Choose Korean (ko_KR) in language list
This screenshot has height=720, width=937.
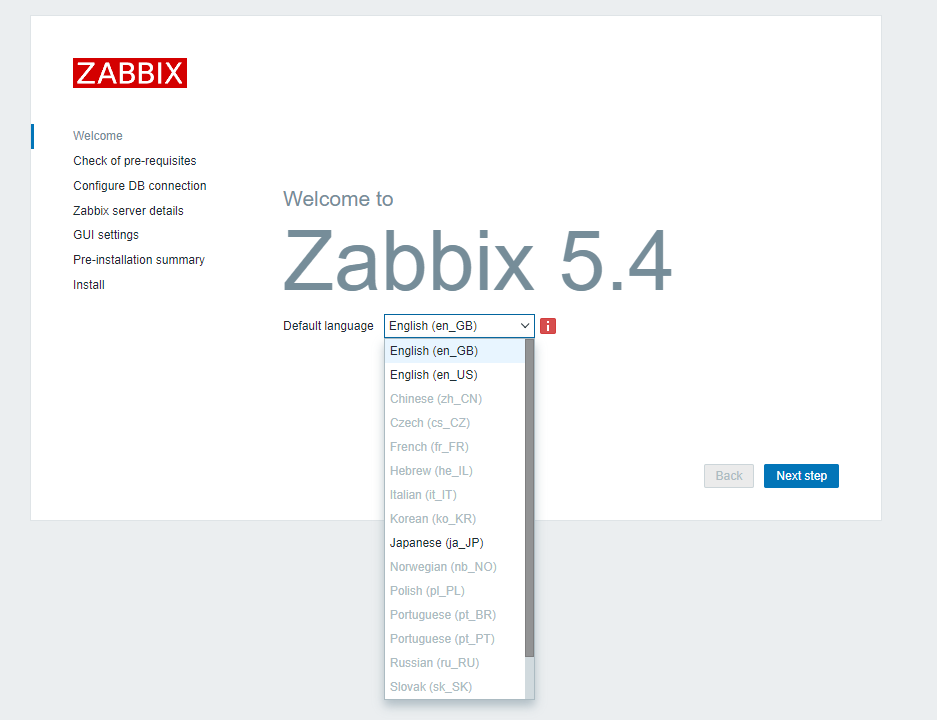[433, 519]
